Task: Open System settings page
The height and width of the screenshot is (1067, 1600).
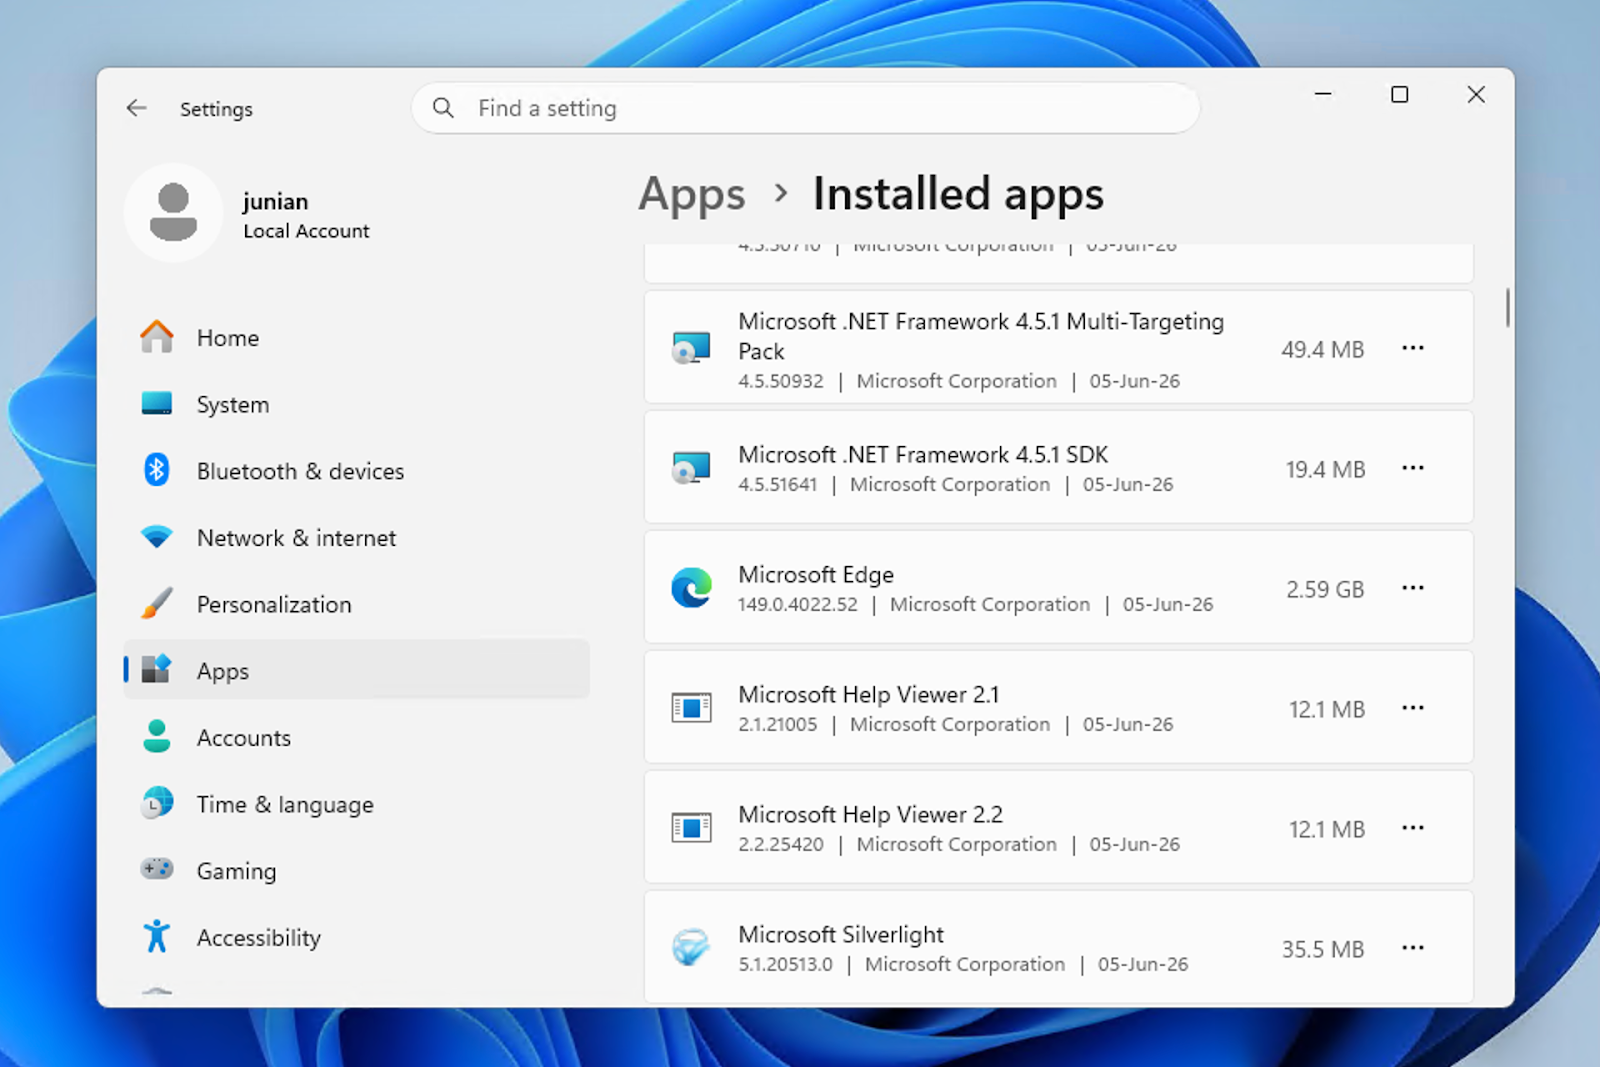Action: [356, 405]
